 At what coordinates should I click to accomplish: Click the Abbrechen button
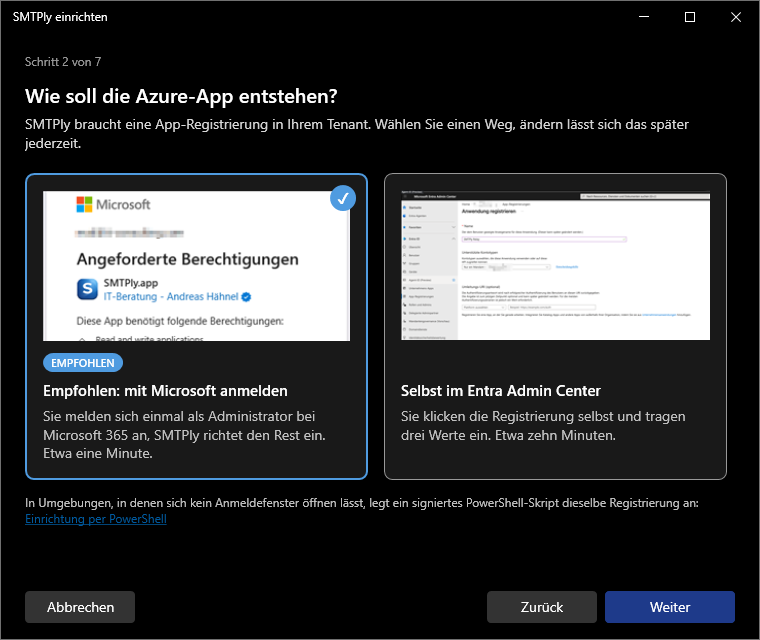click(x=80, y=607)
